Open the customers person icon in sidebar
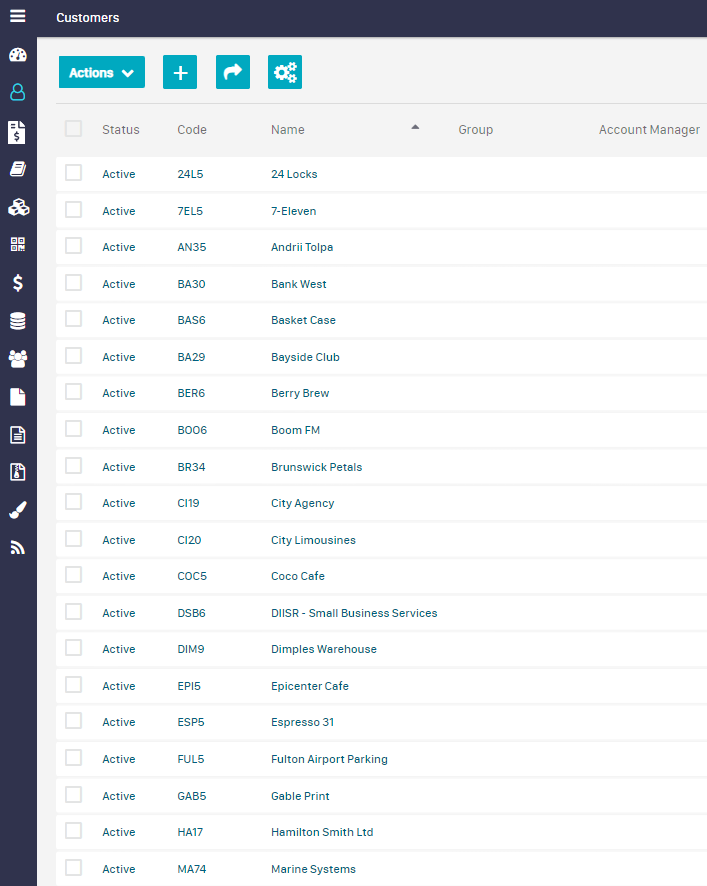 [x=18, y=92]
